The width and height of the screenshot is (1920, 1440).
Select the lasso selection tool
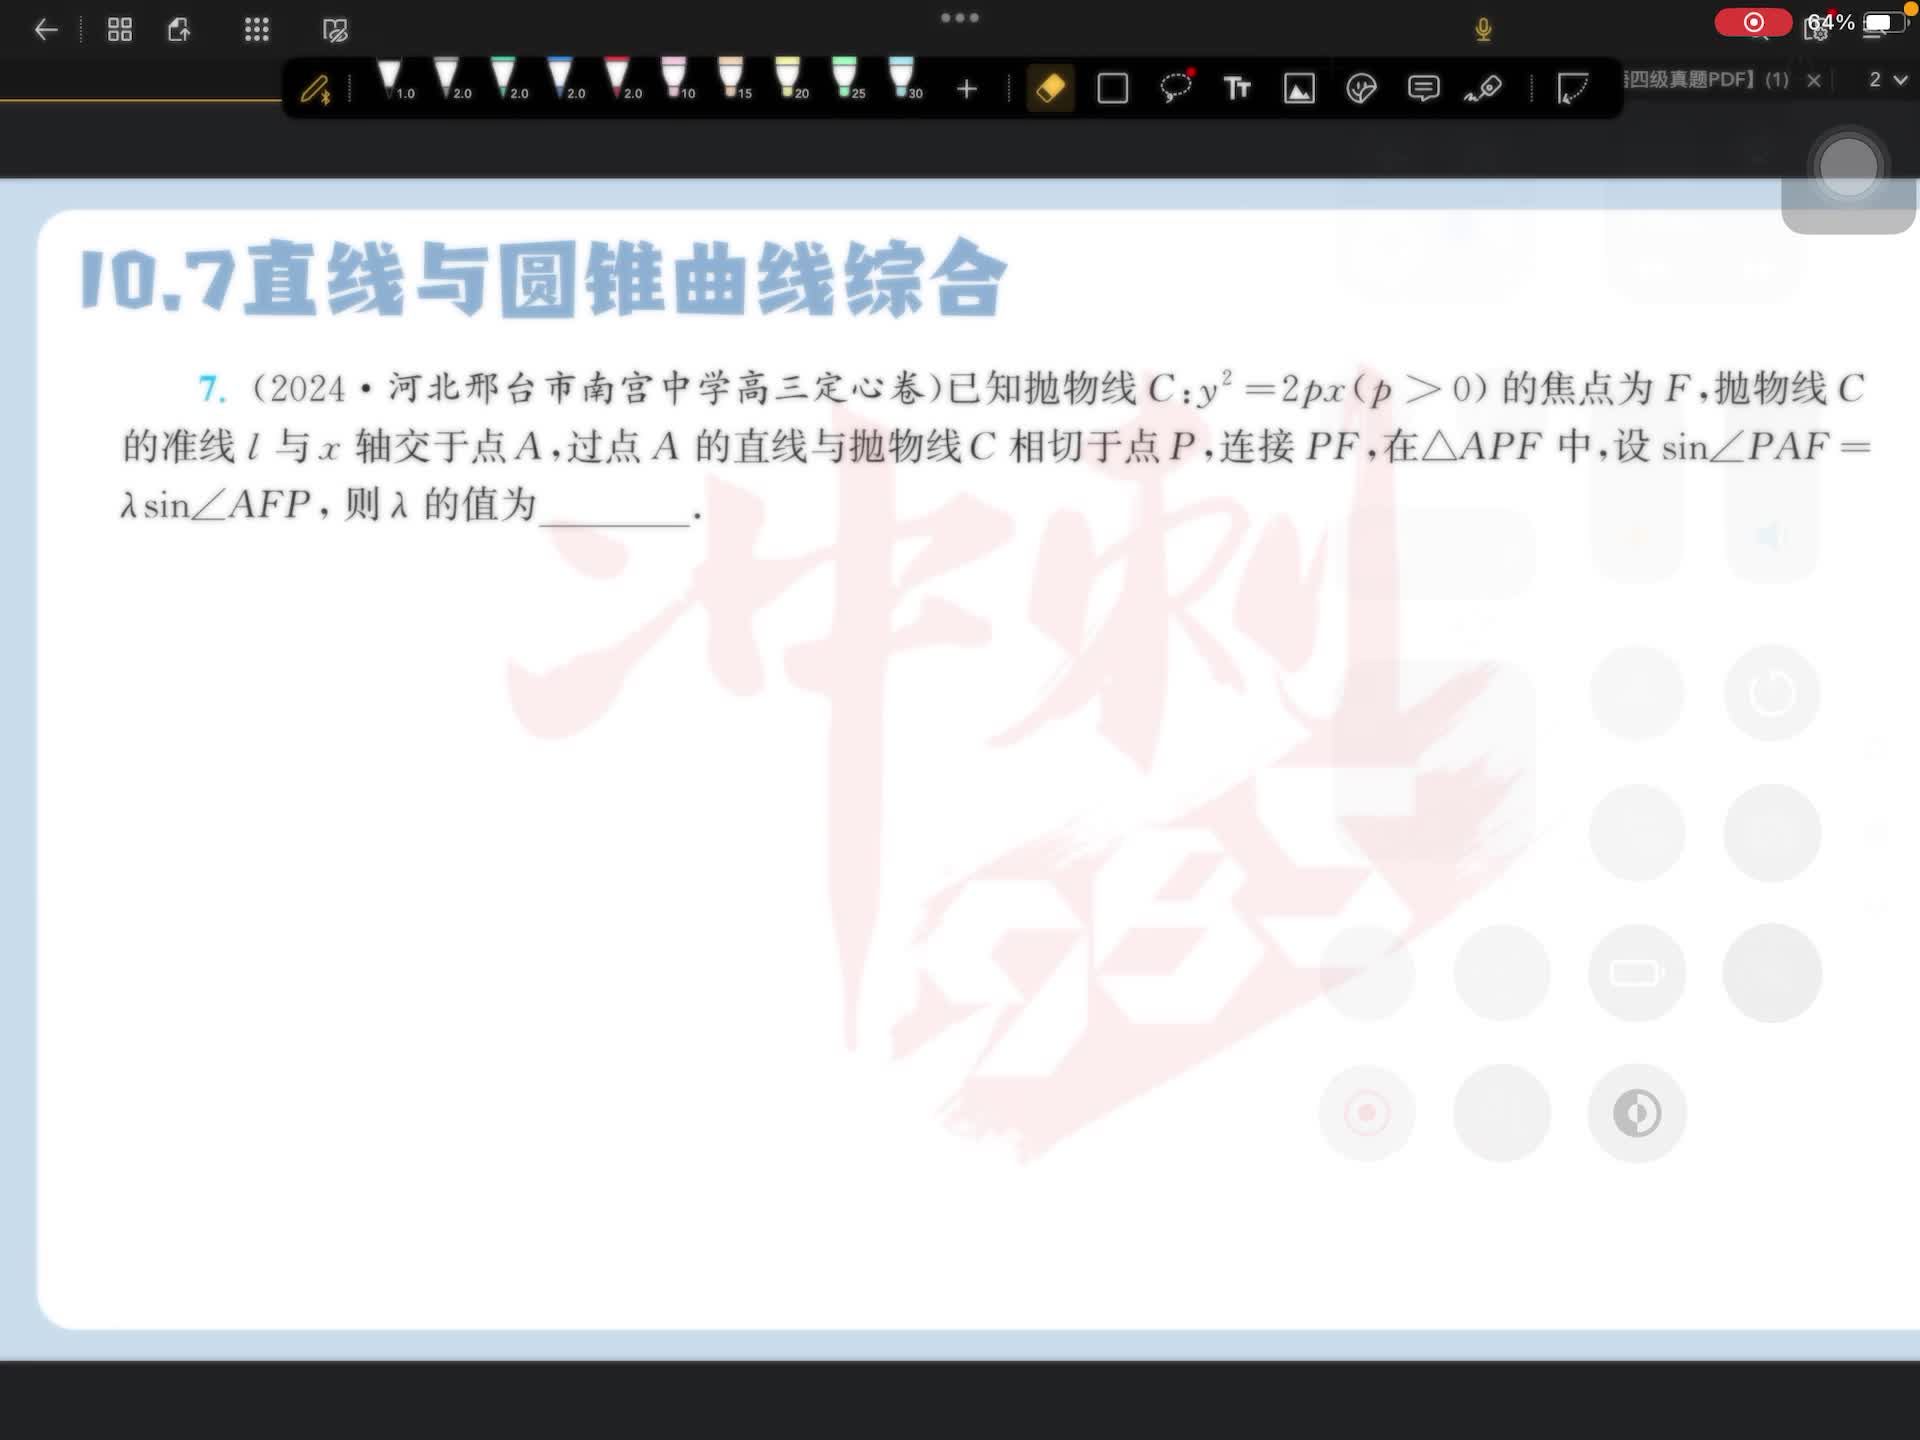coord(1175,89)
